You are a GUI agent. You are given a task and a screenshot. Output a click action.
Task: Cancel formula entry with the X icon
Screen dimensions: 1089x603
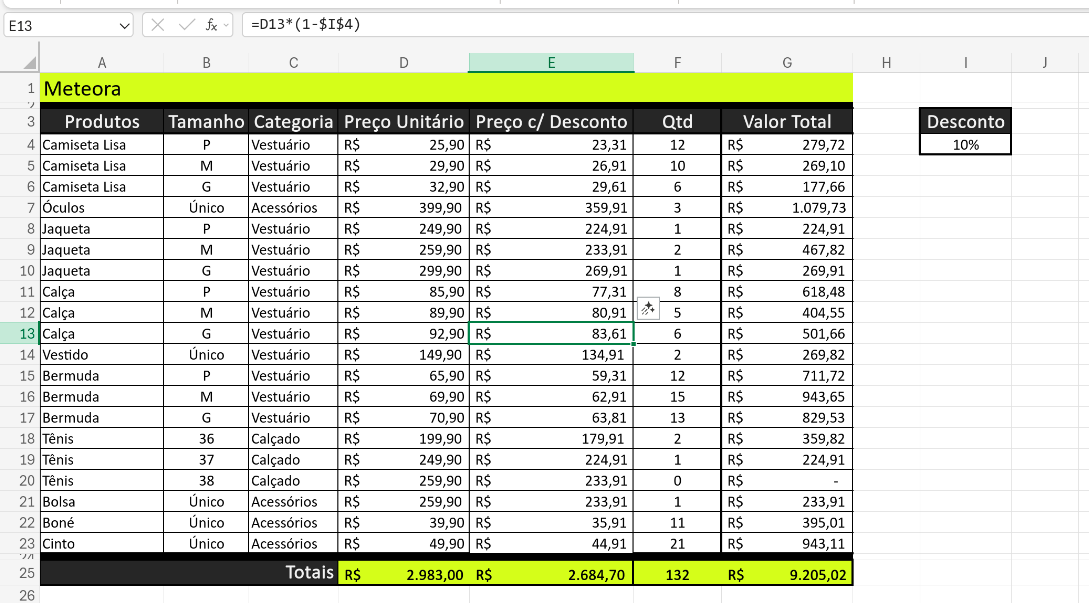[158, 25]
